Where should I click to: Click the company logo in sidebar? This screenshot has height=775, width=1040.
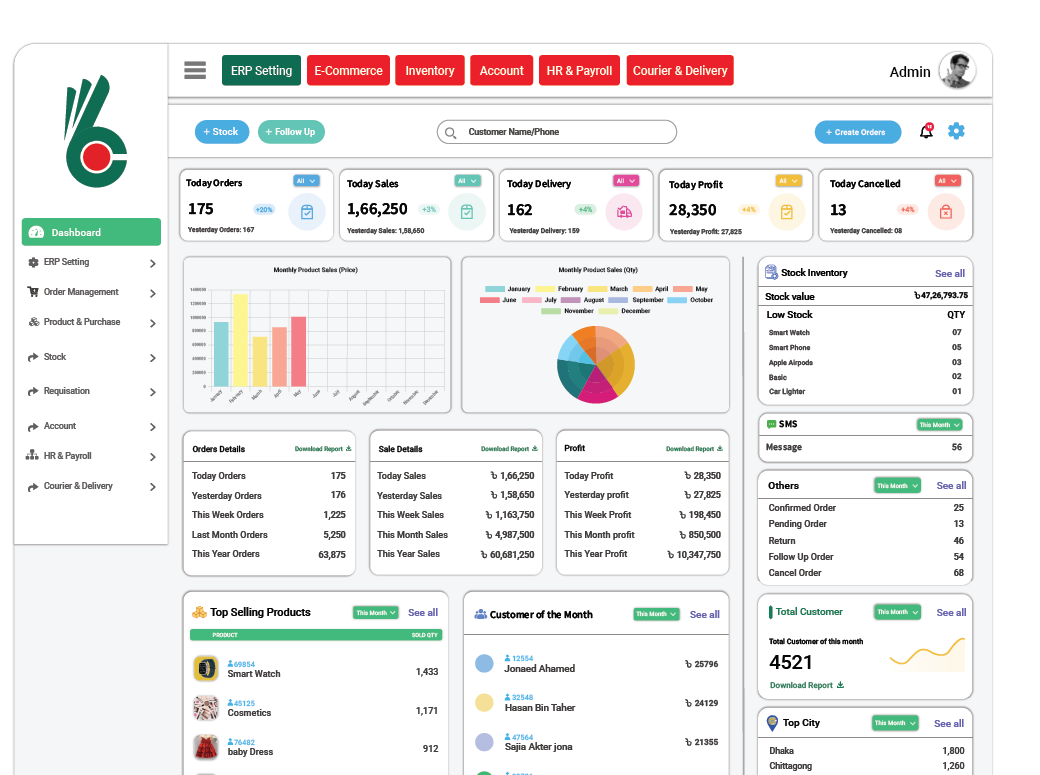pos(95,133)
